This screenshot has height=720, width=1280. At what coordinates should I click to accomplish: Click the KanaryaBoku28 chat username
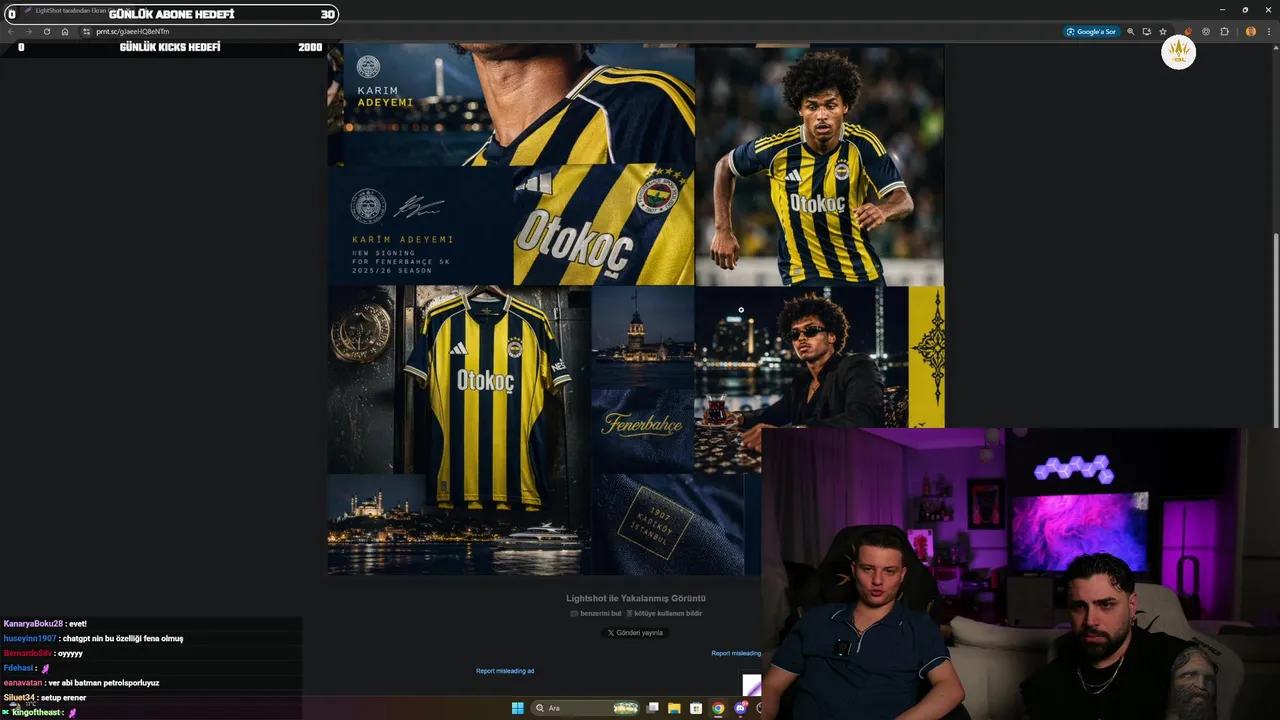pyautogui.click(x=33, y=624)
